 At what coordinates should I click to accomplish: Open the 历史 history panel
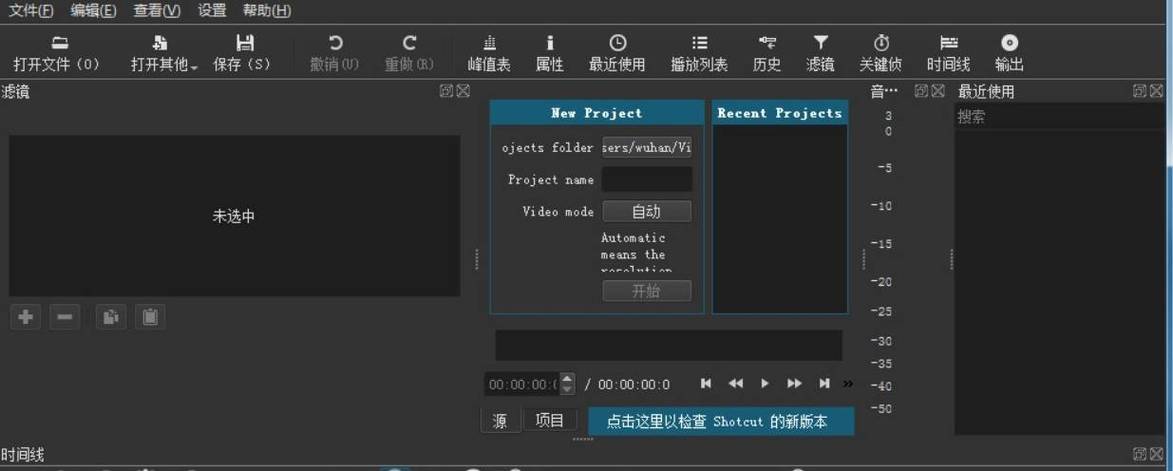click(767, 53)
